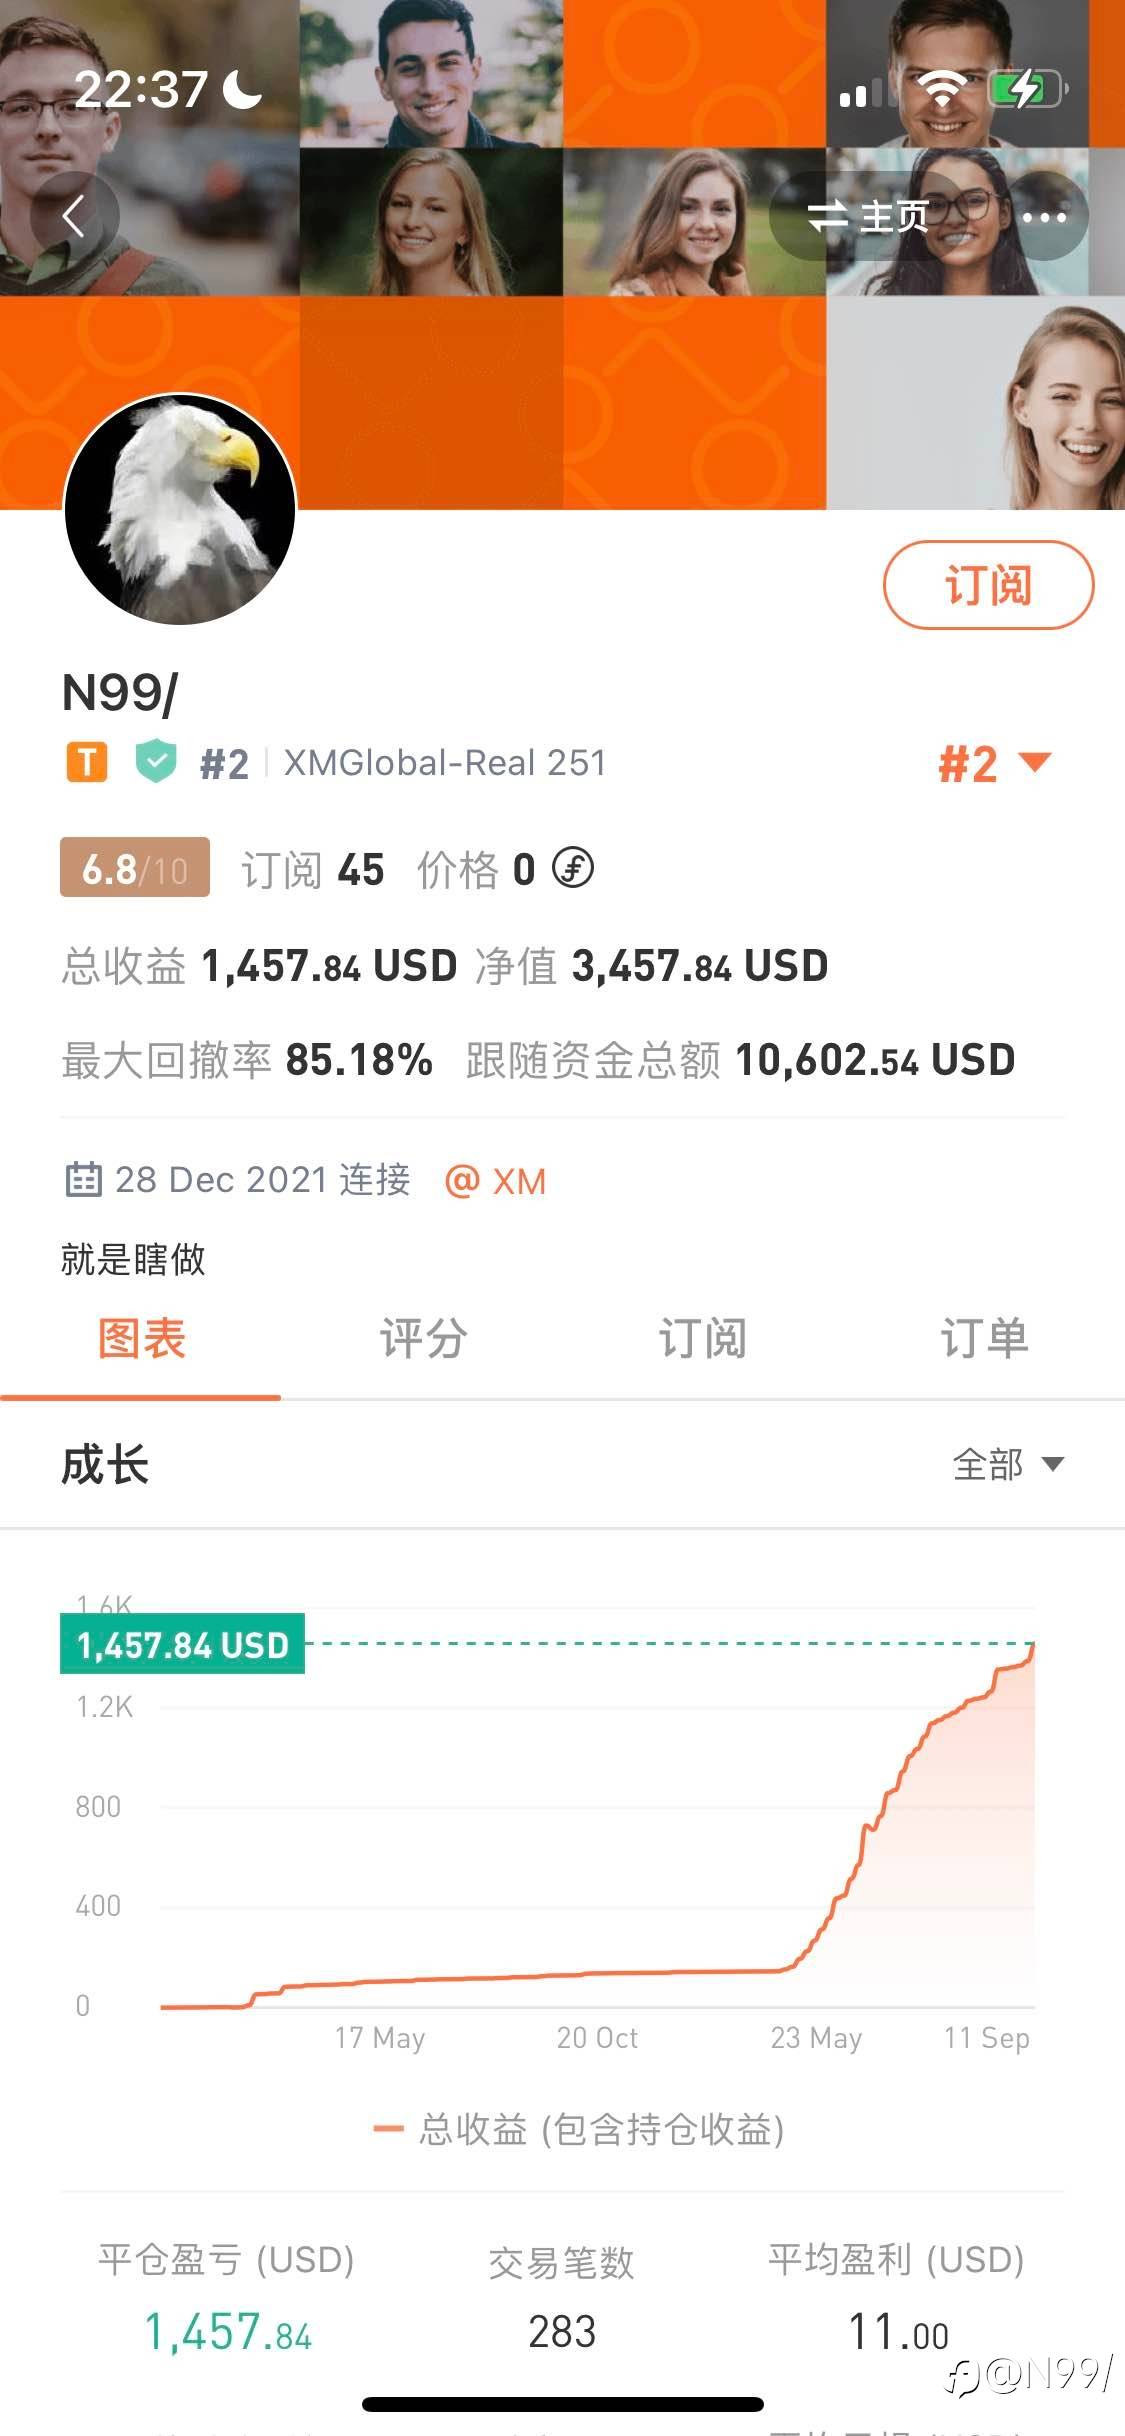This screenshot has height=2436, width=1125.
Task: Switch to home via 主页 button
Action: coord(868,217)
